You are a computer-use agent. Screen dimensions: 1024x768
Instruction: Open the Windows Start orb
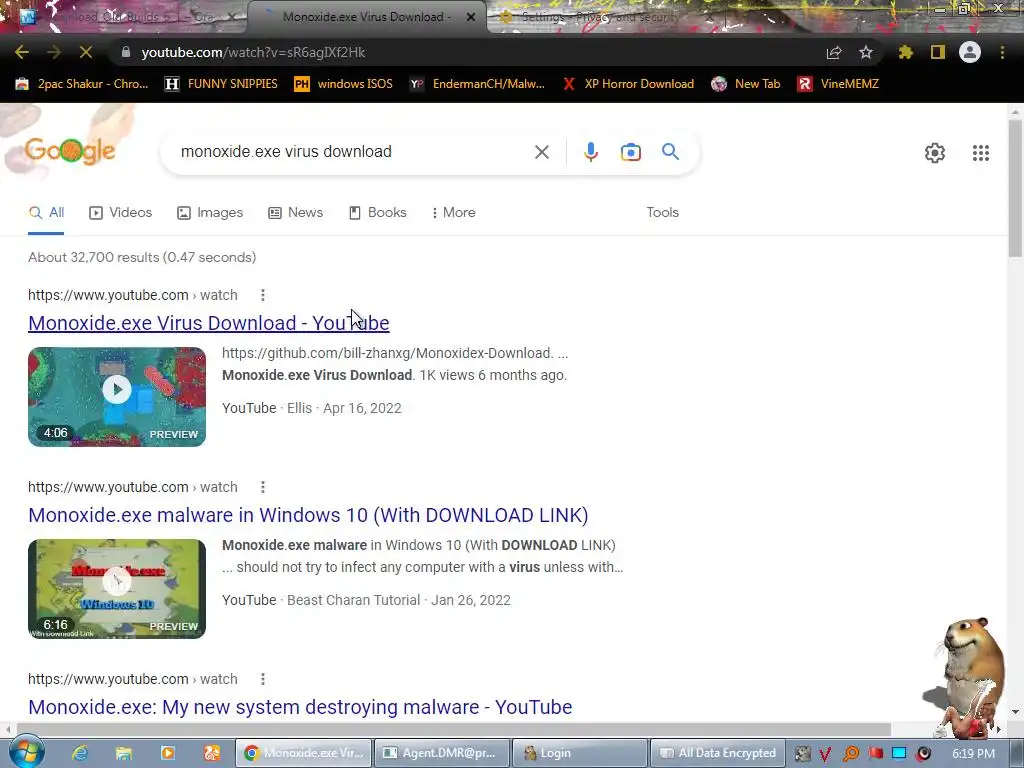coord(26,752)
